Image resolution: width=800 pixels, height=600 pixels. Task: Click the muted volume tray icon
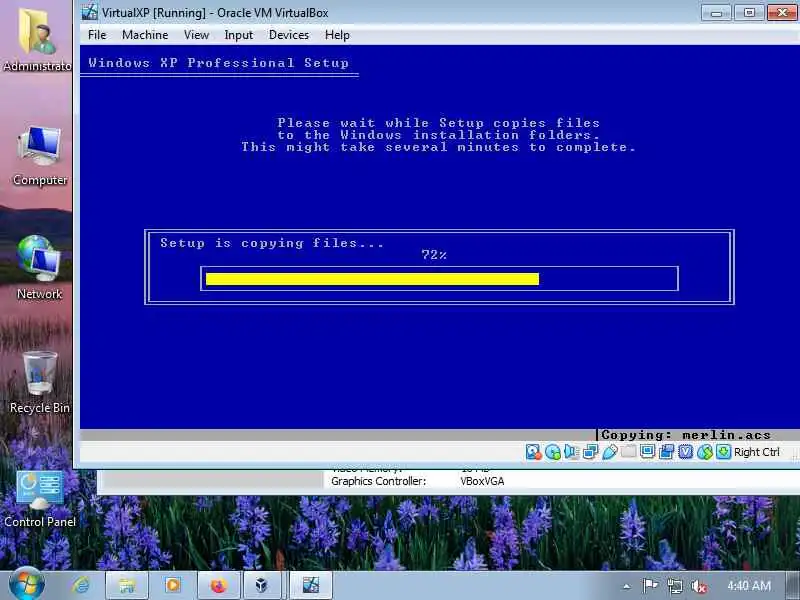698,586
